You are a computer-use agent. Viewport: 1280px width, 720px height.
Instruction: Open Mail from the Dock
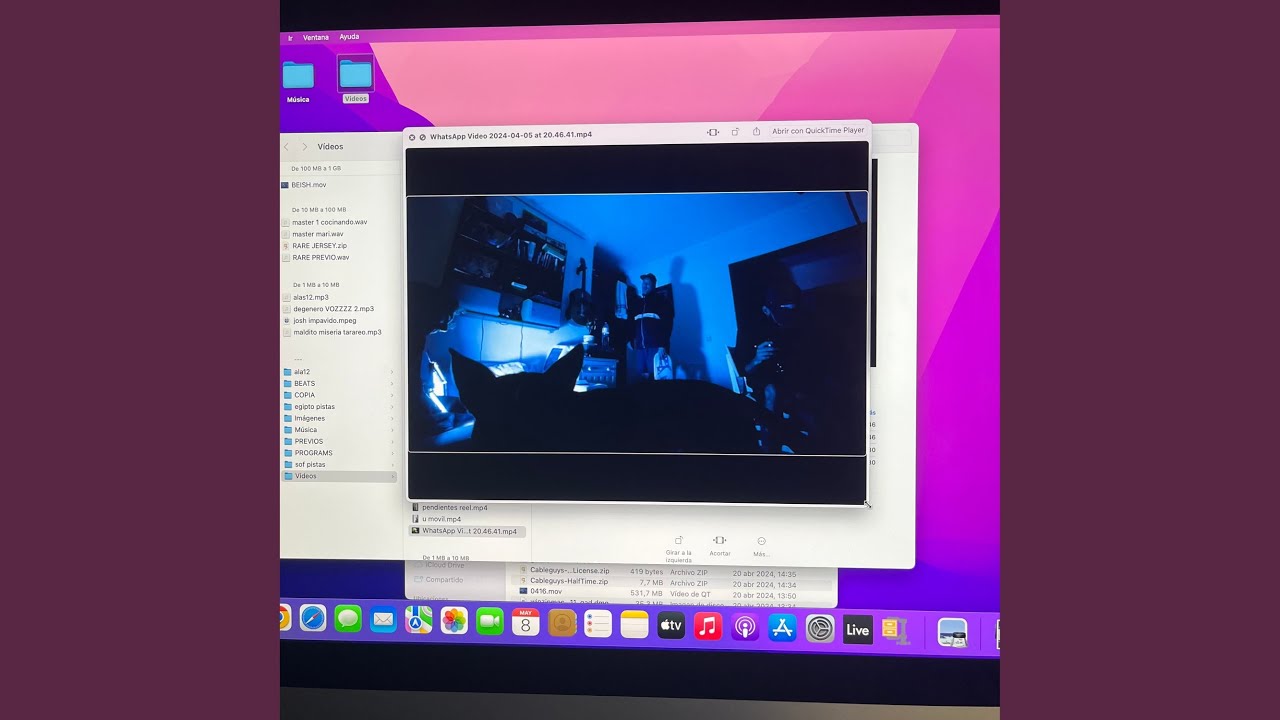click(x=383, y=620)
